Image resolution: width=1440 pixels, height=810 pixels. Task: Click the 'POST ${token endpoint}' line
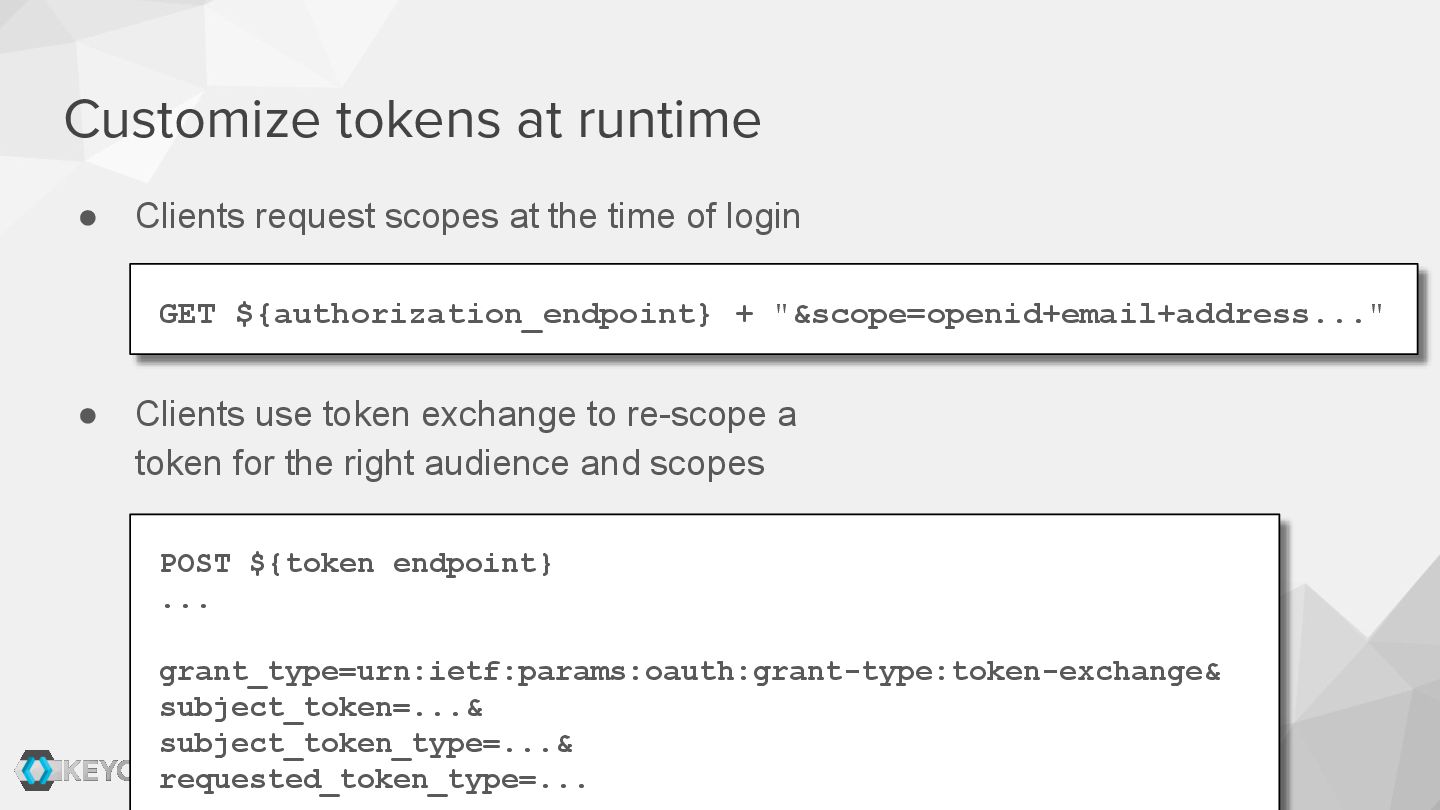(x=356, y=563)
